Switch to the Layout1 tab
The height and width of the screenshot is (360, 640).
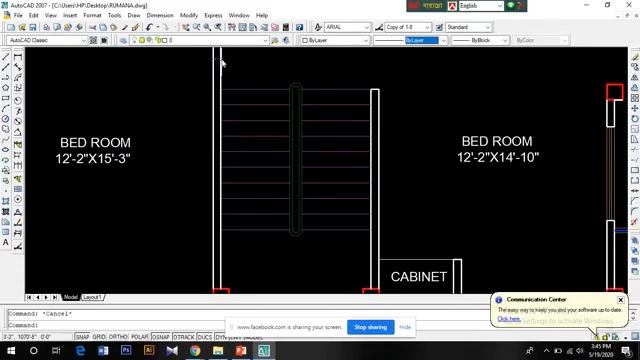coord(92,297)
